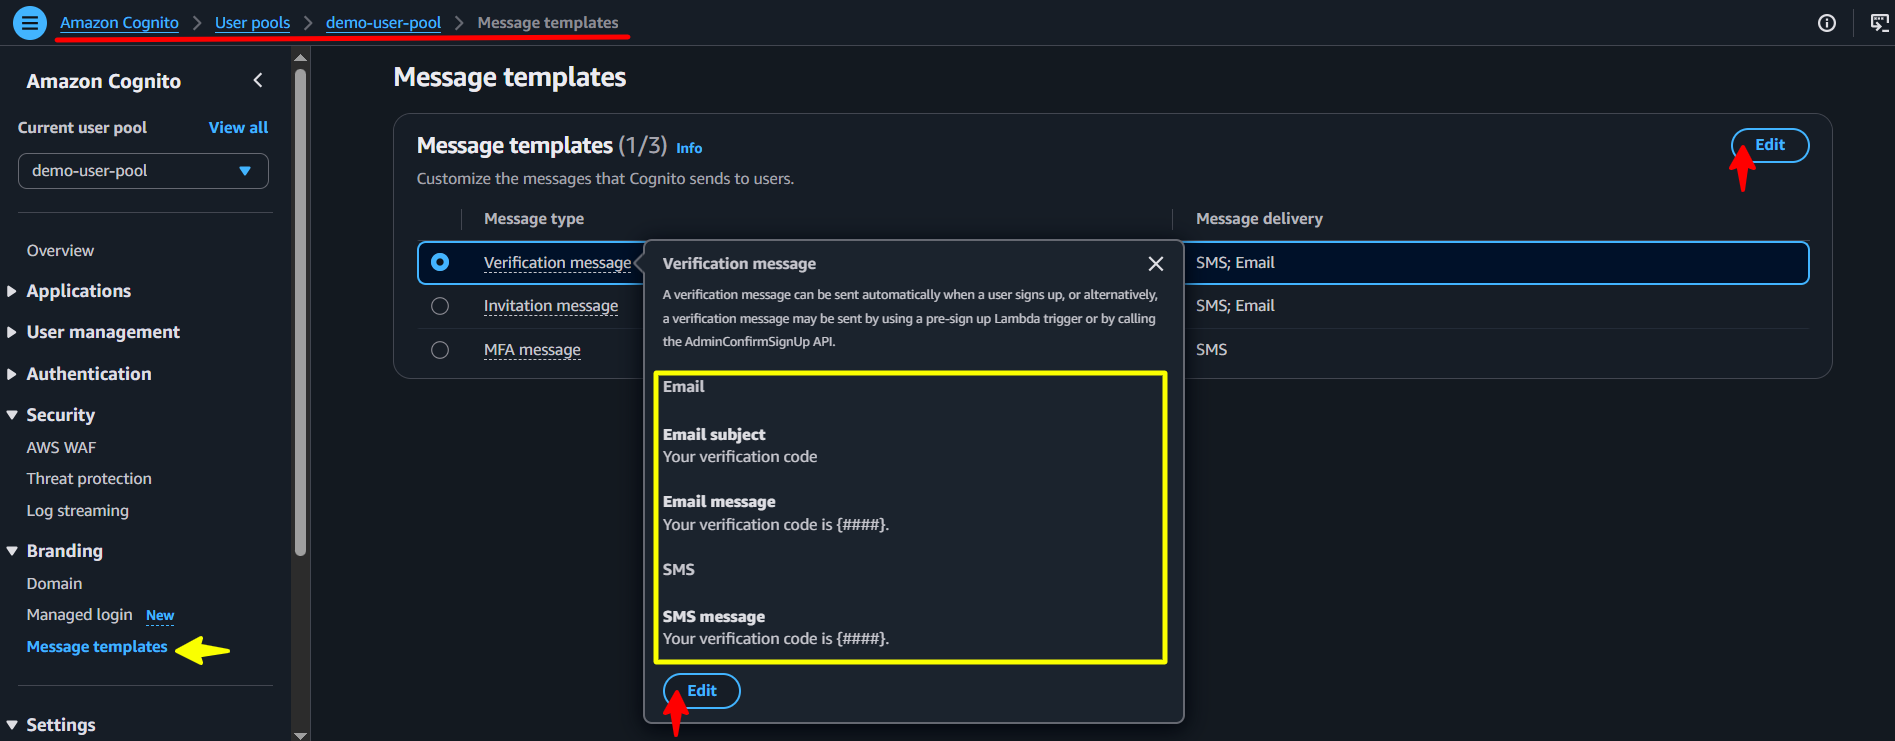This screenshot has width=1895, height=741.
Task: Go to User pools breadcrumb
Action: click(x=252, y=23)
